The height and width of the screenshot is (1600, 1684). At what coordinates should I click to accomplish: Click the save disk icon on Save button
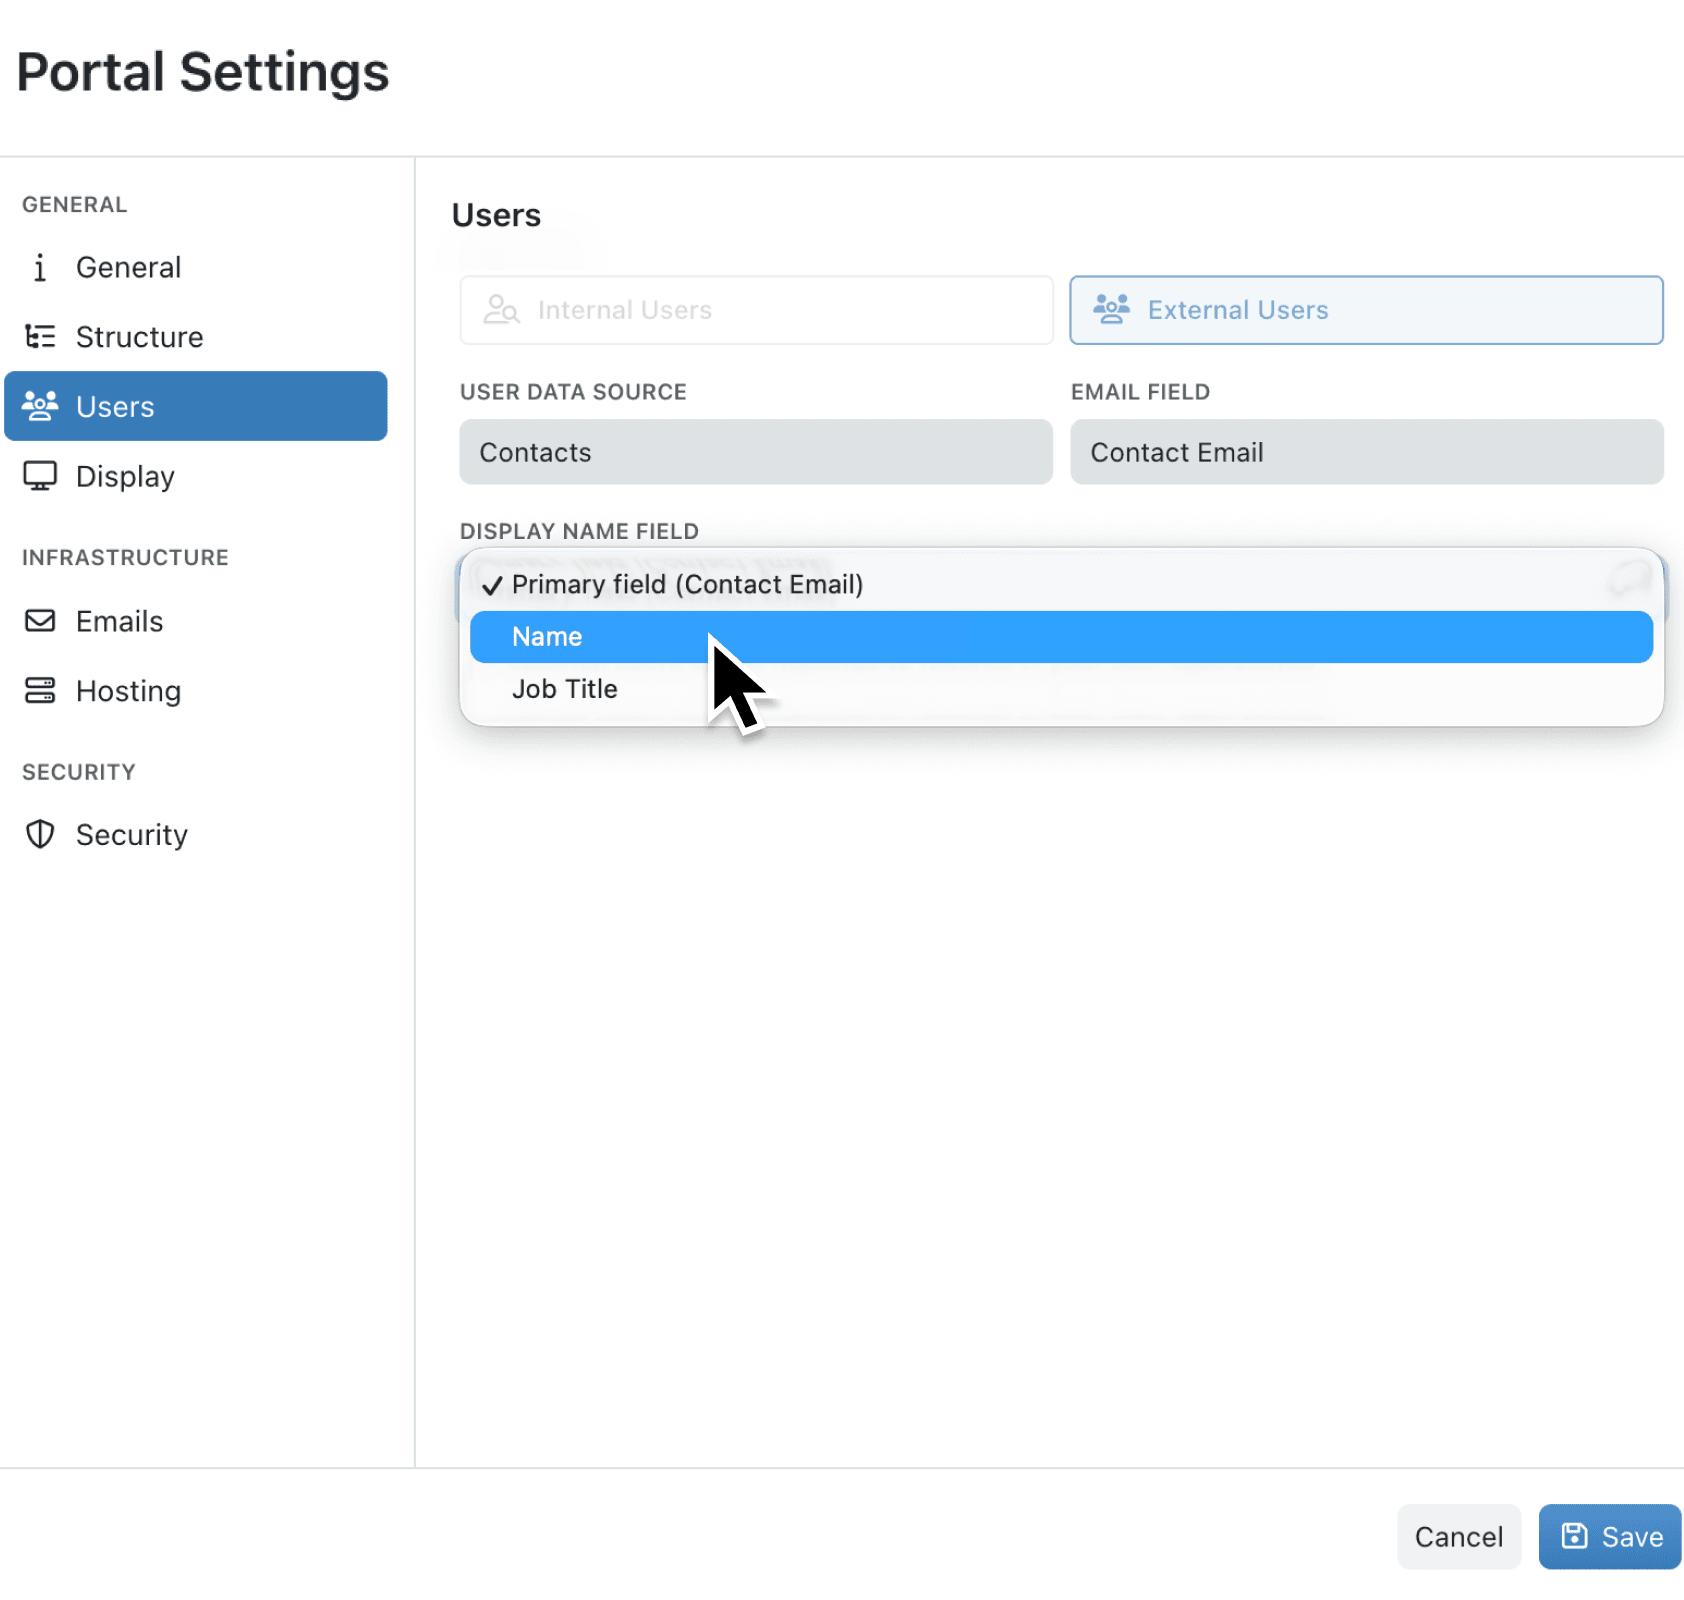[1575, 1536]
